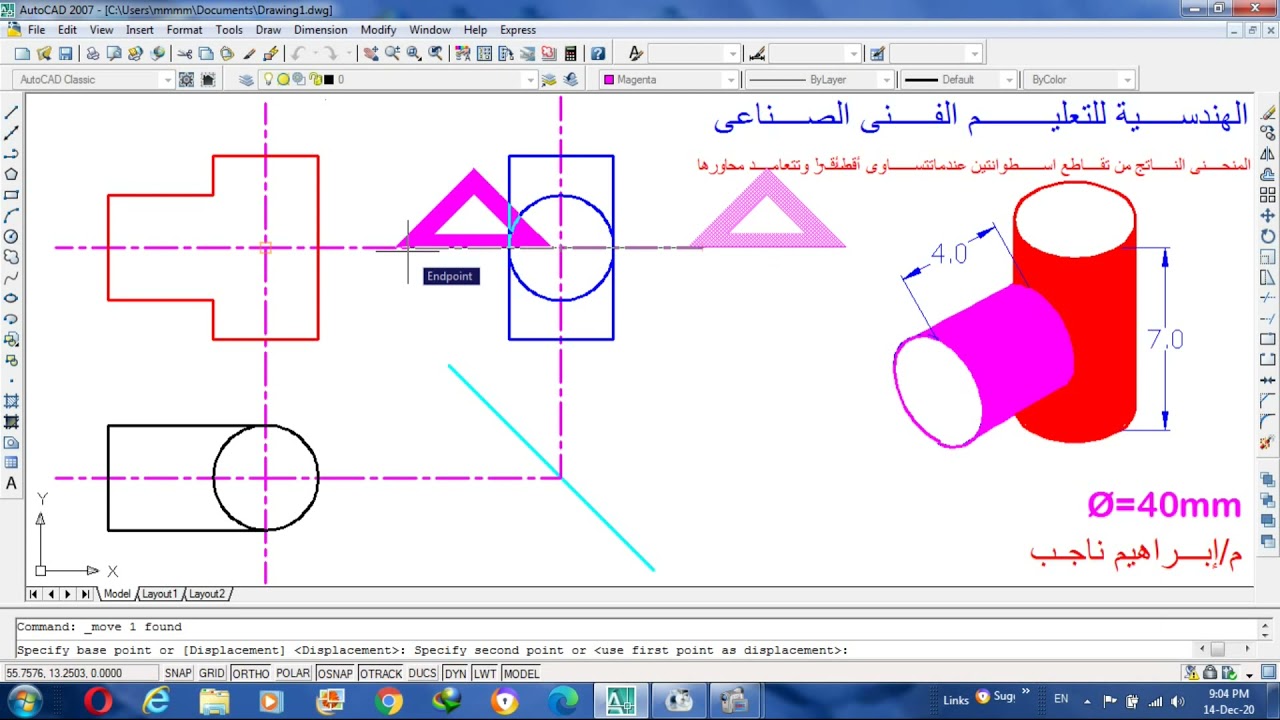Select the Arc draw tool

pyautogui.click(x=12, y=216)
